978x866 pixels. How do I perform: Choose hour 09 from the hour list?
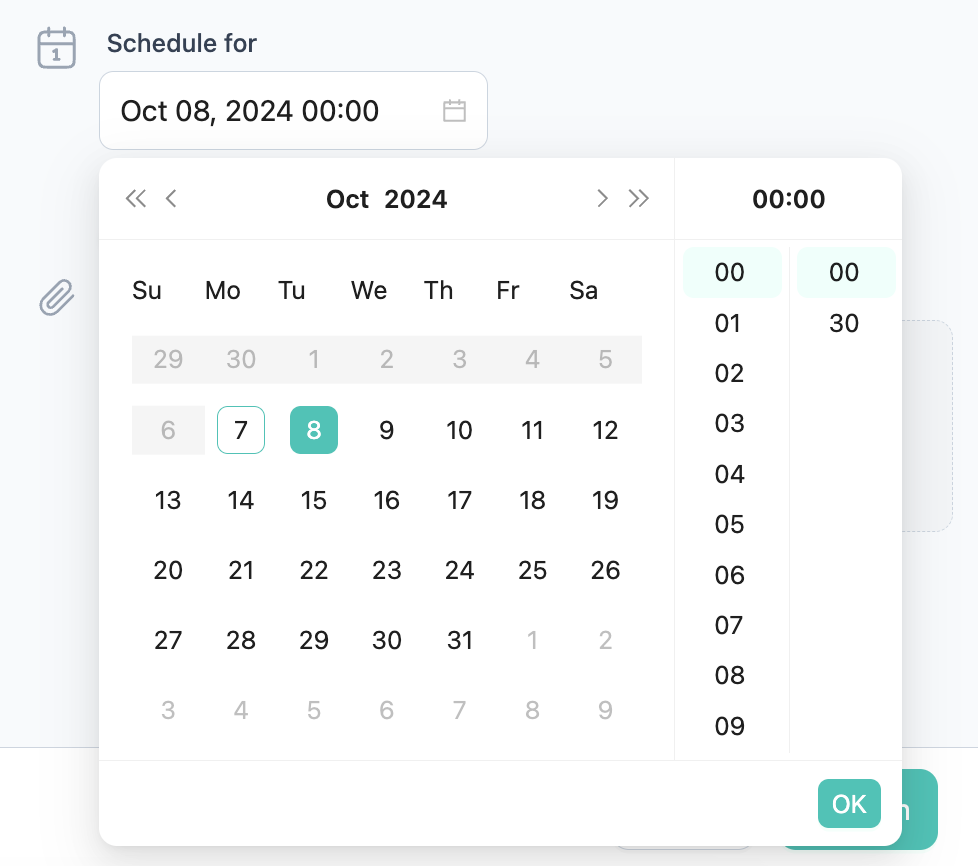730,726
